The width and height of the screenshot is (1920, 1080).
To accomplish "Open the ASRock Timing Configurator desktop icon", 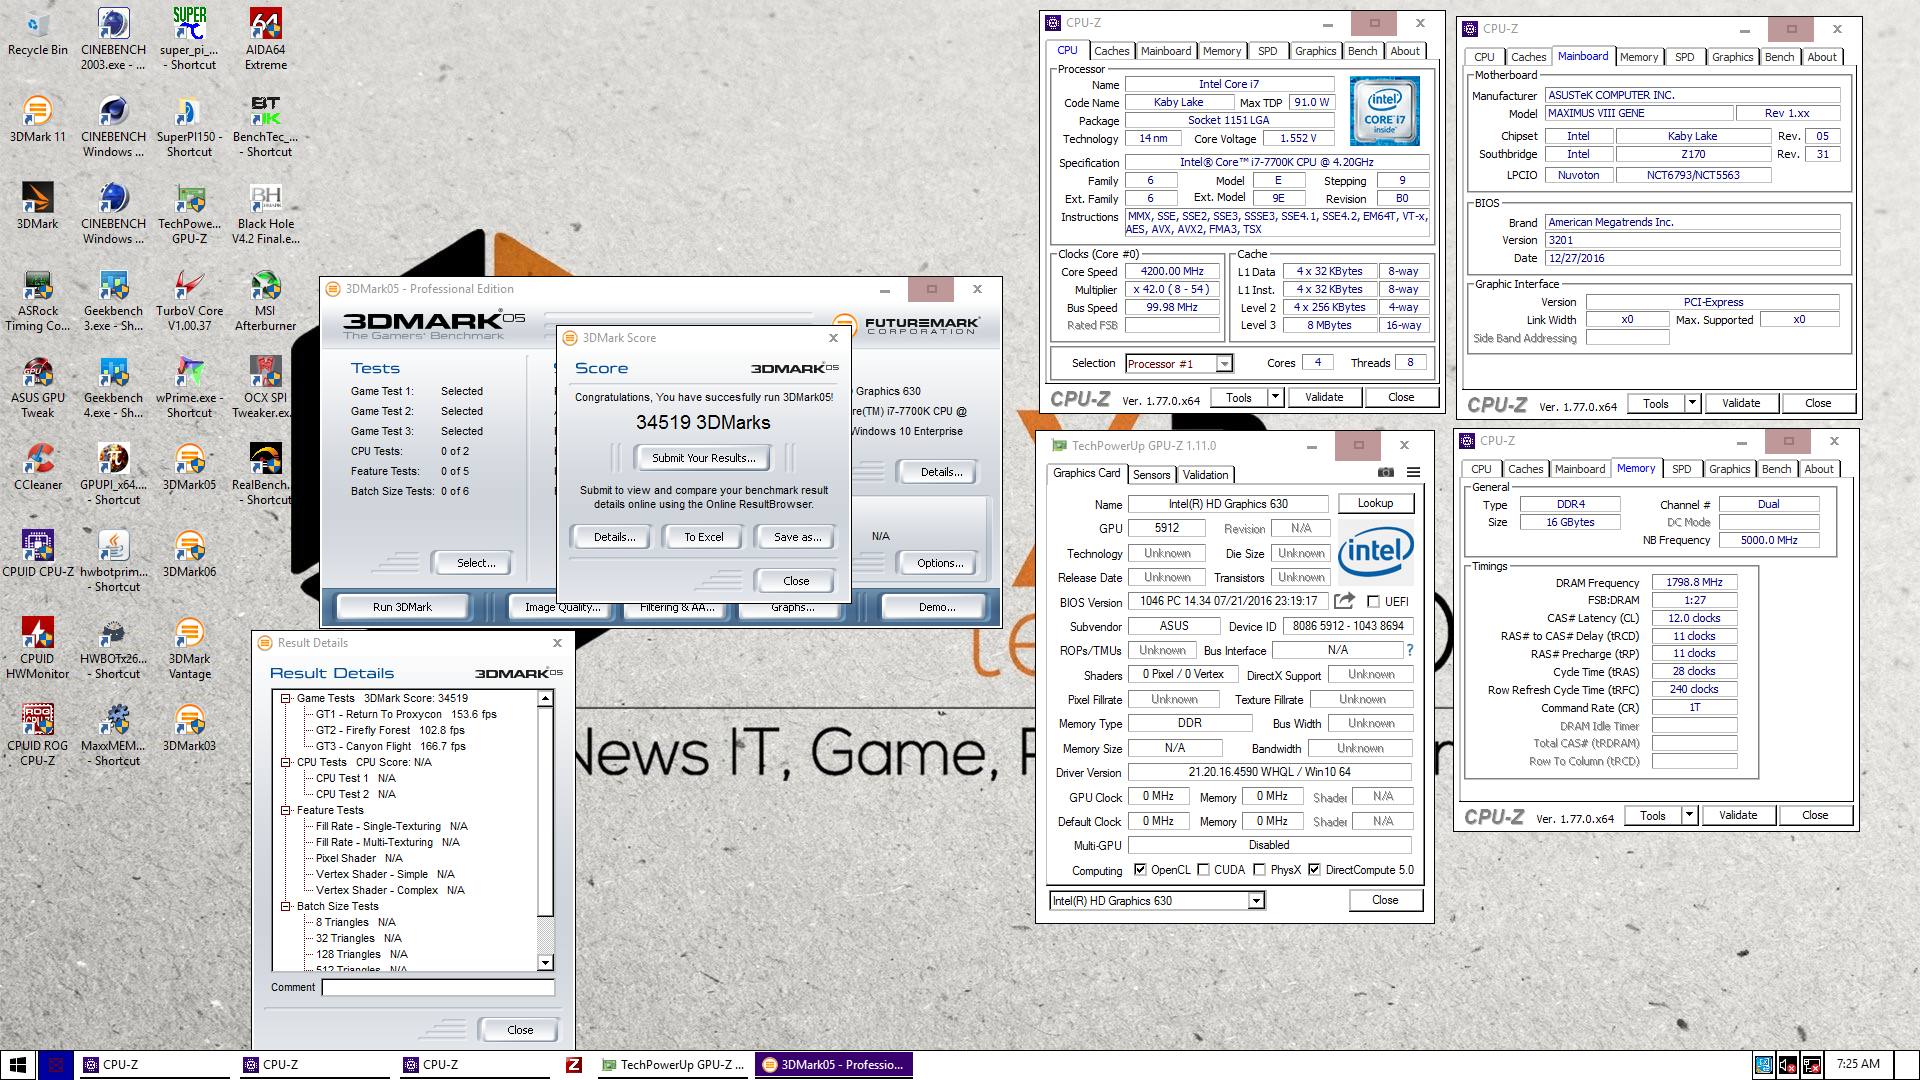I will (x=38, y=299).
